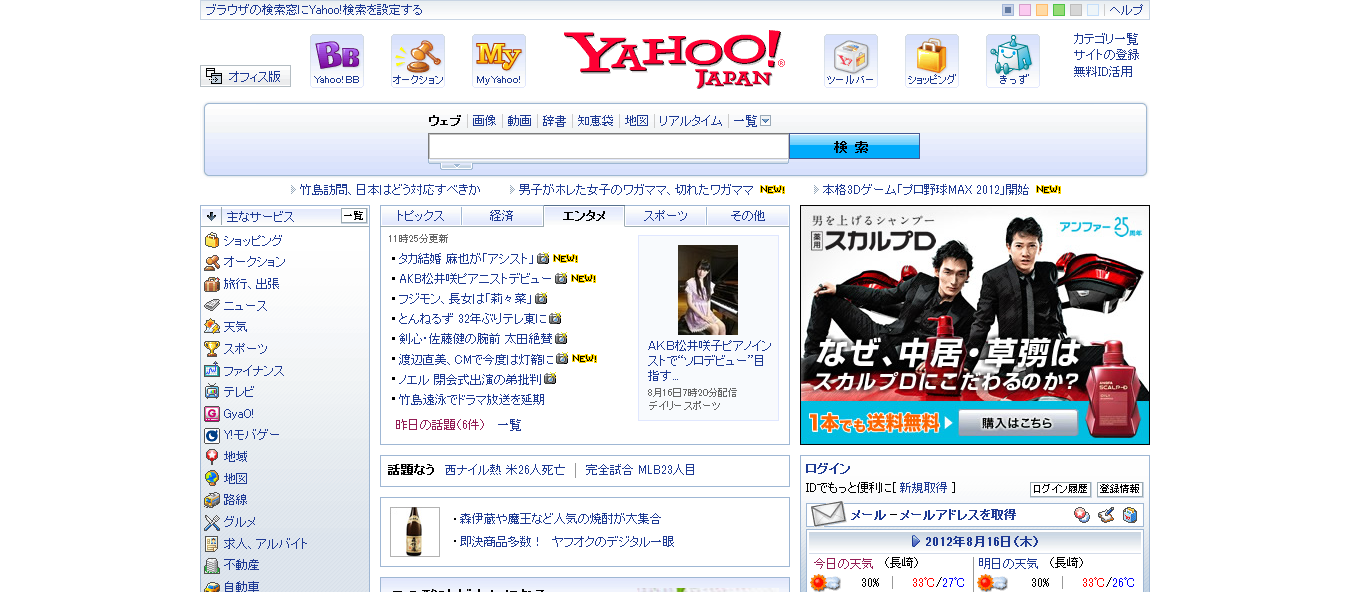Click the notepad-and-pen icon in mail row
Image resolution: width=1349 pixels, height=592 pixels.
pos(1106,515)
